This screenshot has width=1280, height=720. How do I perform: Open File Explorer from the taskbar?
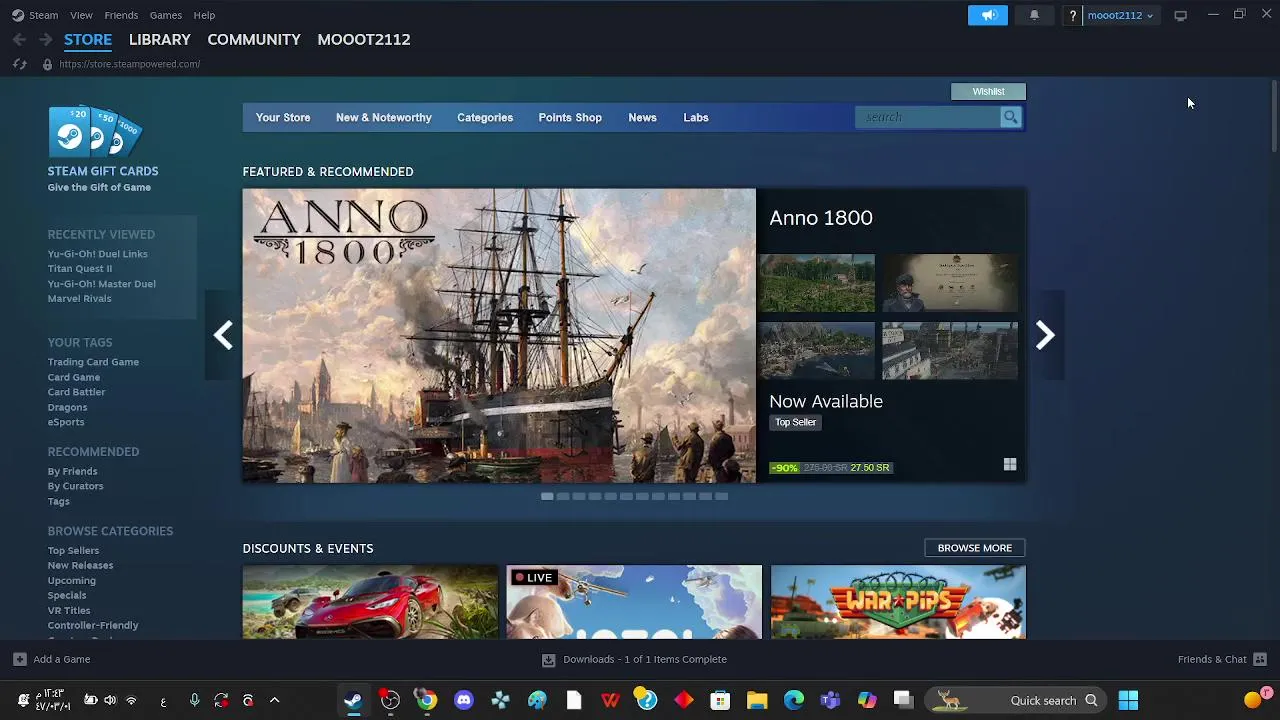(757, 700)
